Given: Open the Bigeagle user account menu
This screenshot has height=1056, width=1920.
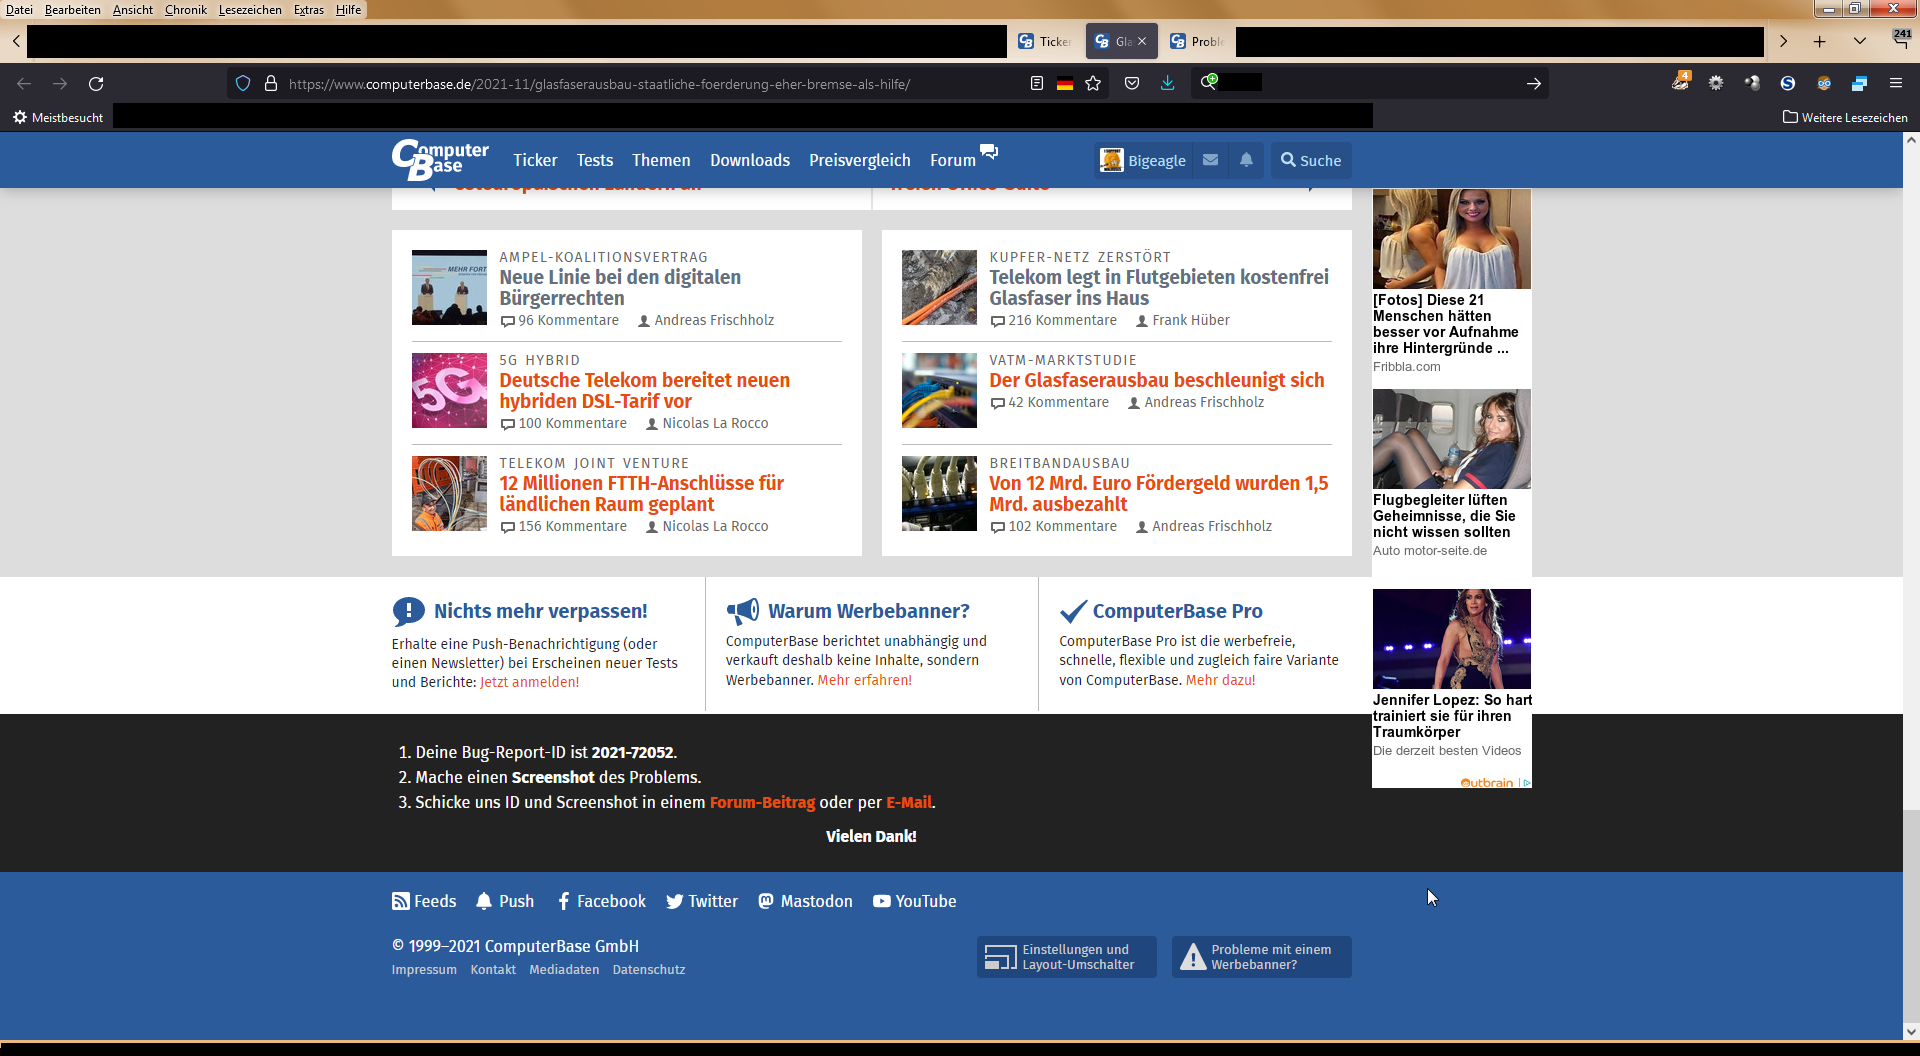Looking at the screenshot, I should [1143, 160].
